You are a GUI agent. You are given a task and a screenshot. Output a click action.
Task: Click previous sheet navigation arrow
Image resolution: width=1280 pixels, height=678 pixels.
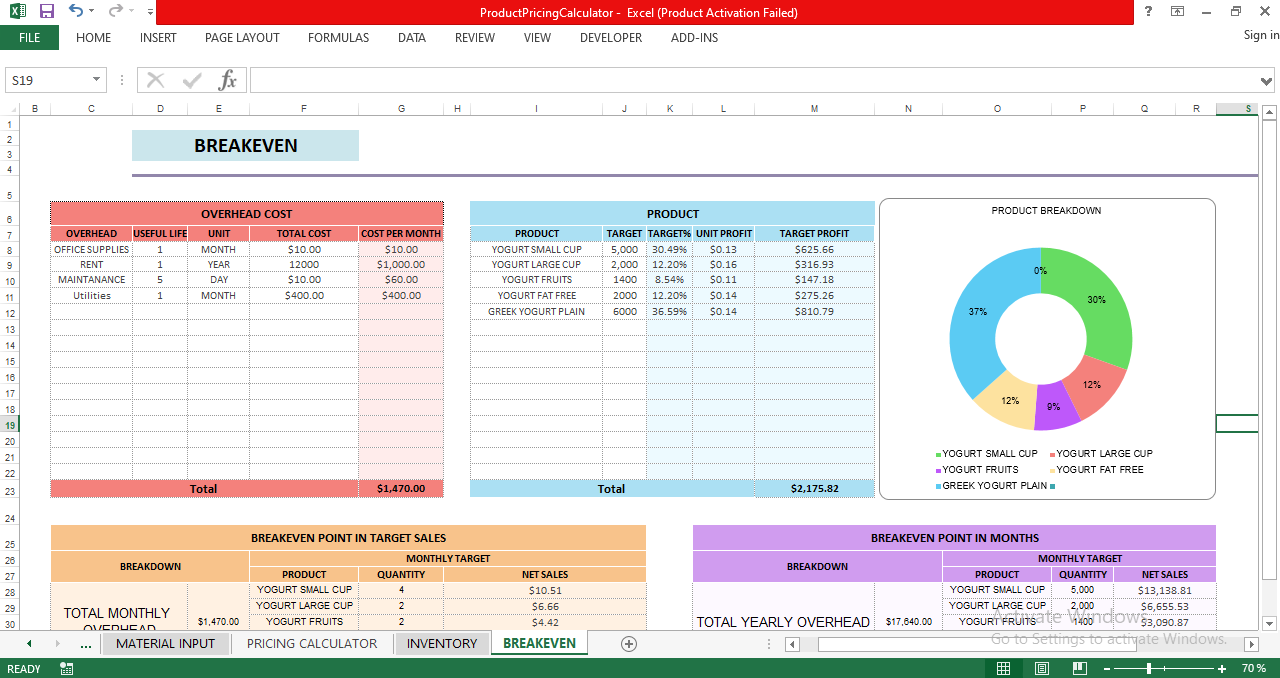(29, 643)
